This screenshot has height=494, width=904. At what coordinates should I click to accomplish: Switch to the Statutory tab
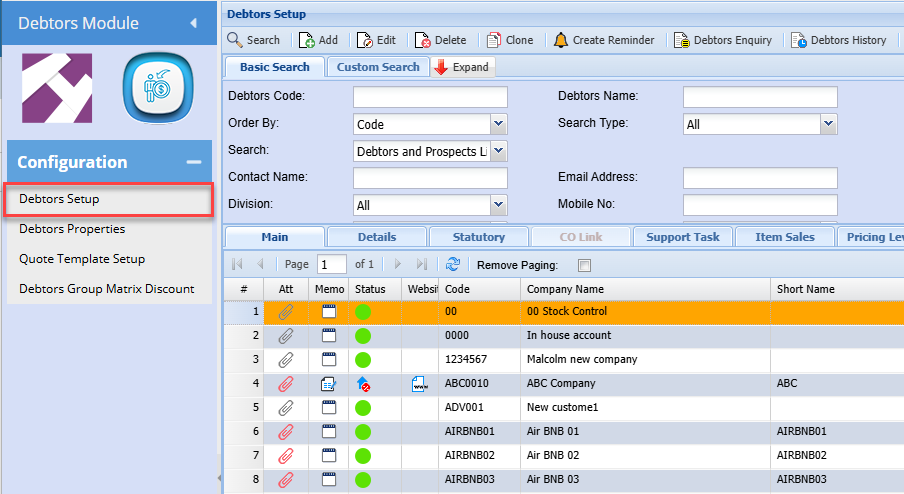[x=478, y=237]
